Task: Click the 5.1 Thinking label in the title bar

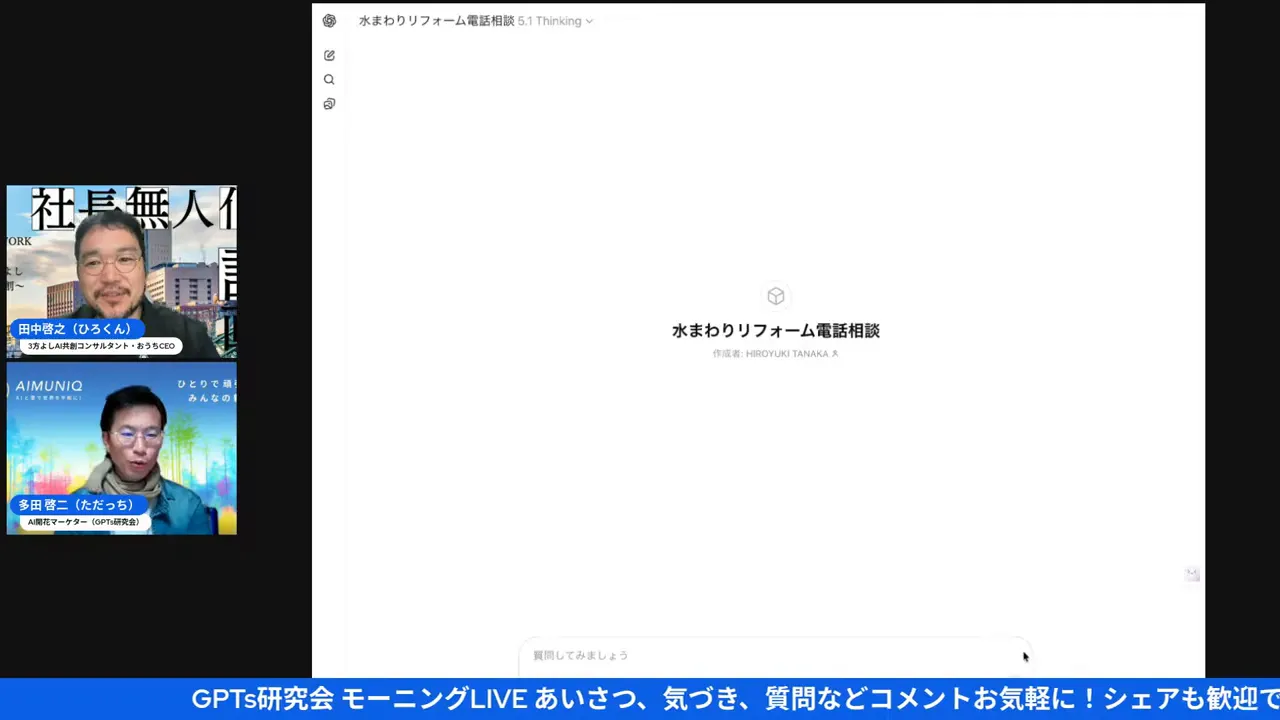Action: 549,20
